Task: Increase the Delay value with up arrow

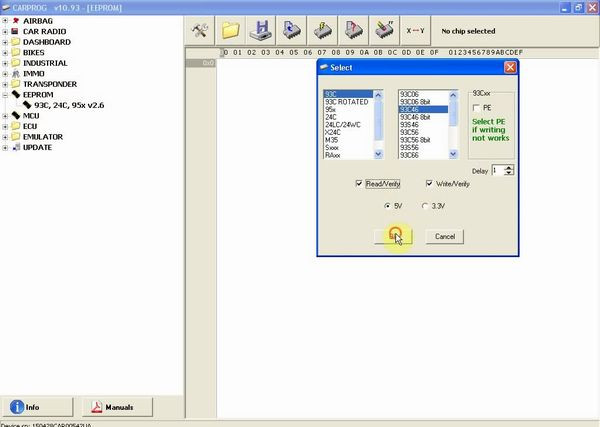Action: tap(510, 167)
